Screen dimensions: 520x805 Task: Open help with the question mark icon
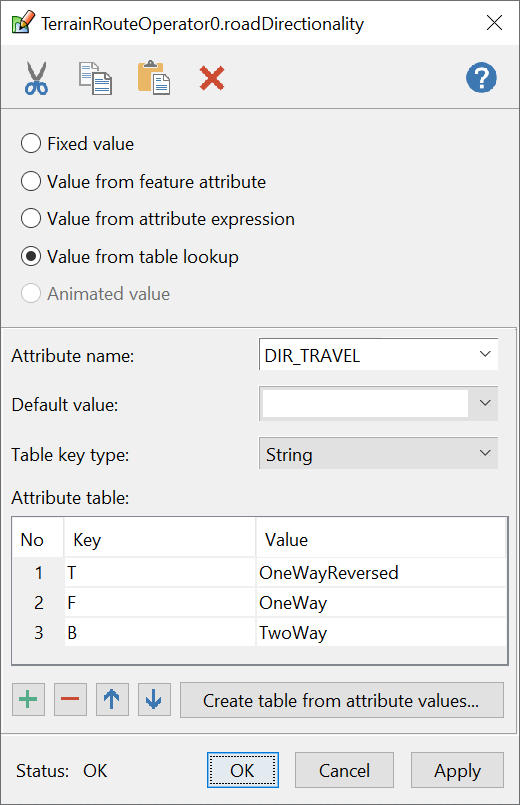coord(481,78)
